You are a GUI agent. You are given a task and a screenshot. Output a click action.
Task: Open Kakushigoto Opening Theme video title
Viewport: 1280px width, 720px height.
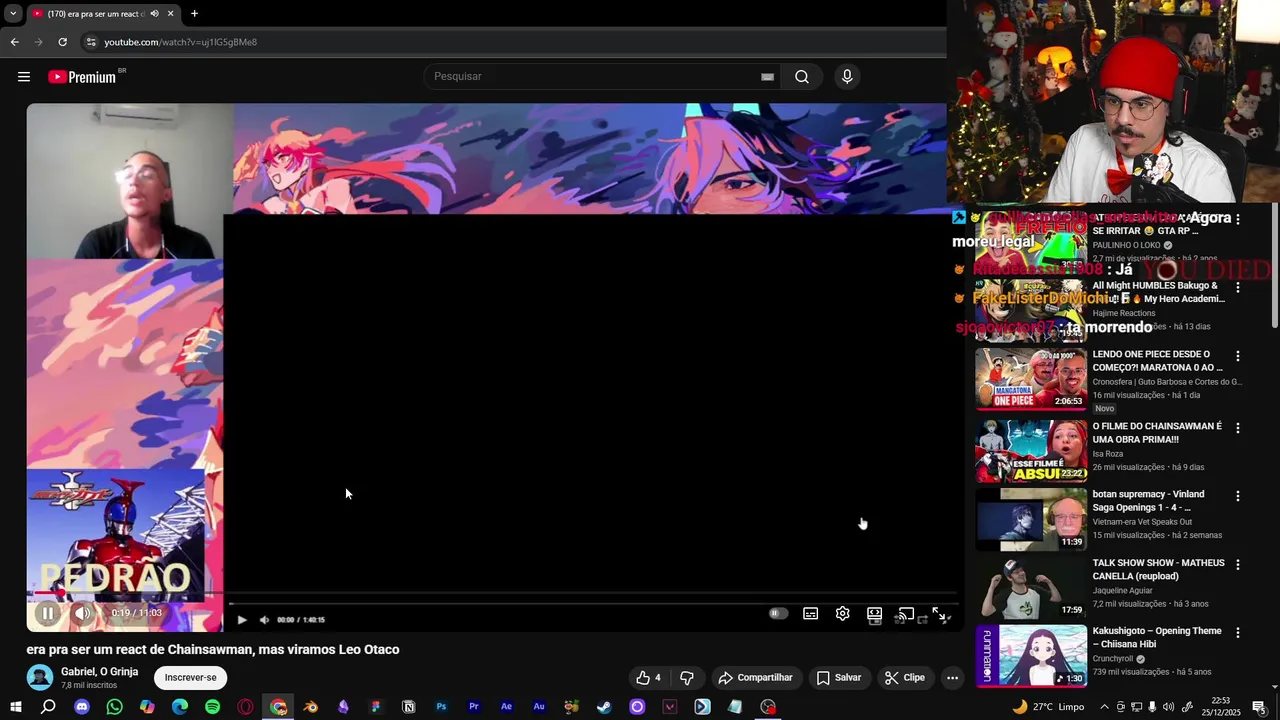click(1157, 638)
